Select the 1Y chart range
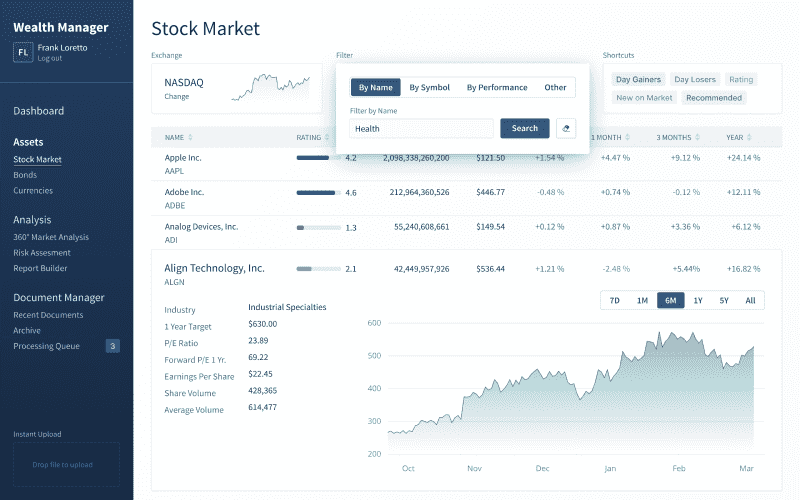The image size is (800, 500). pos(697,300)
